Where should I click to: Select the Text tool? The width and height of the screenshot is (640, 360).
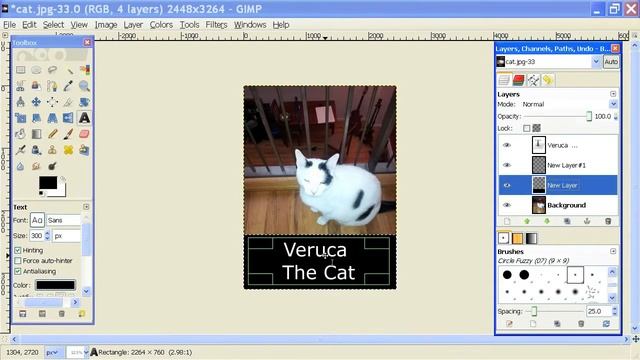coord(84,118)
